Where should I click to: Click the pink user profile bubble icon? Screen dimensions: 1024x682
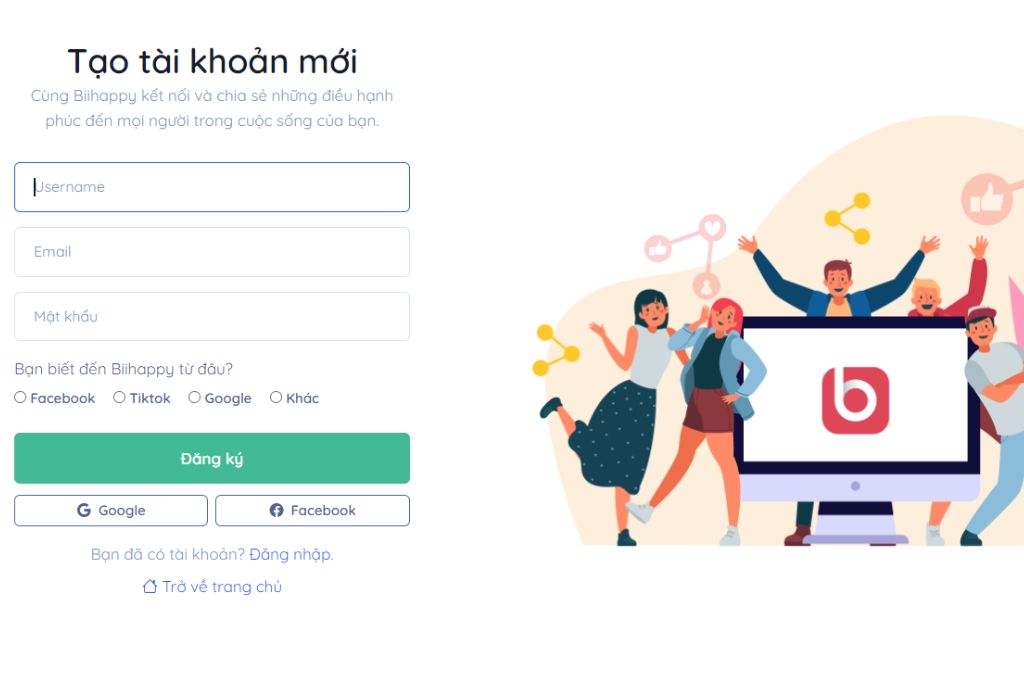click(706, 286)
